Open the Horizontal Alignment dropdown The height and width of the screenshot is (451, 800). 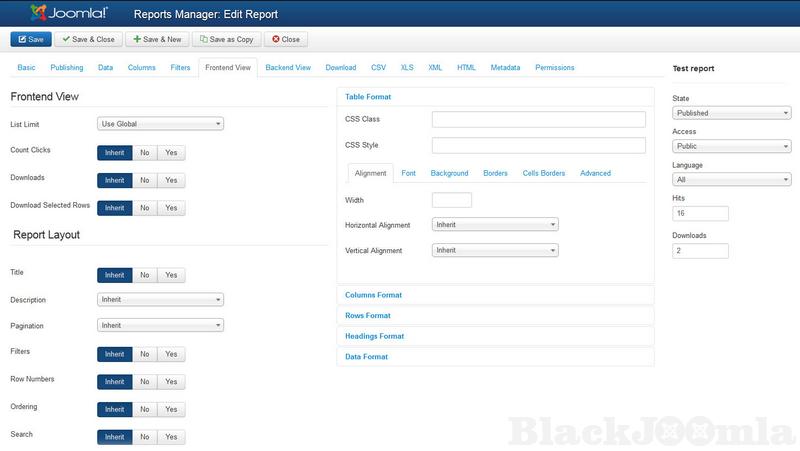(x=495, y=225)
